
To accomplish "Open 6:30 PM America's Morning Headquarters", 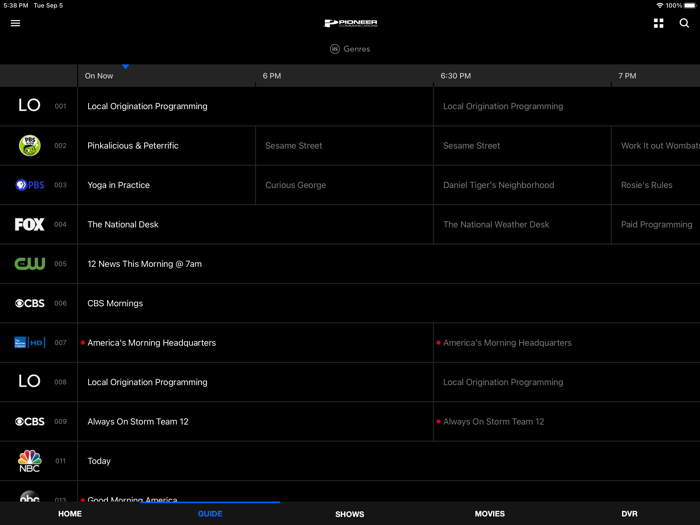I will (567, 343).
